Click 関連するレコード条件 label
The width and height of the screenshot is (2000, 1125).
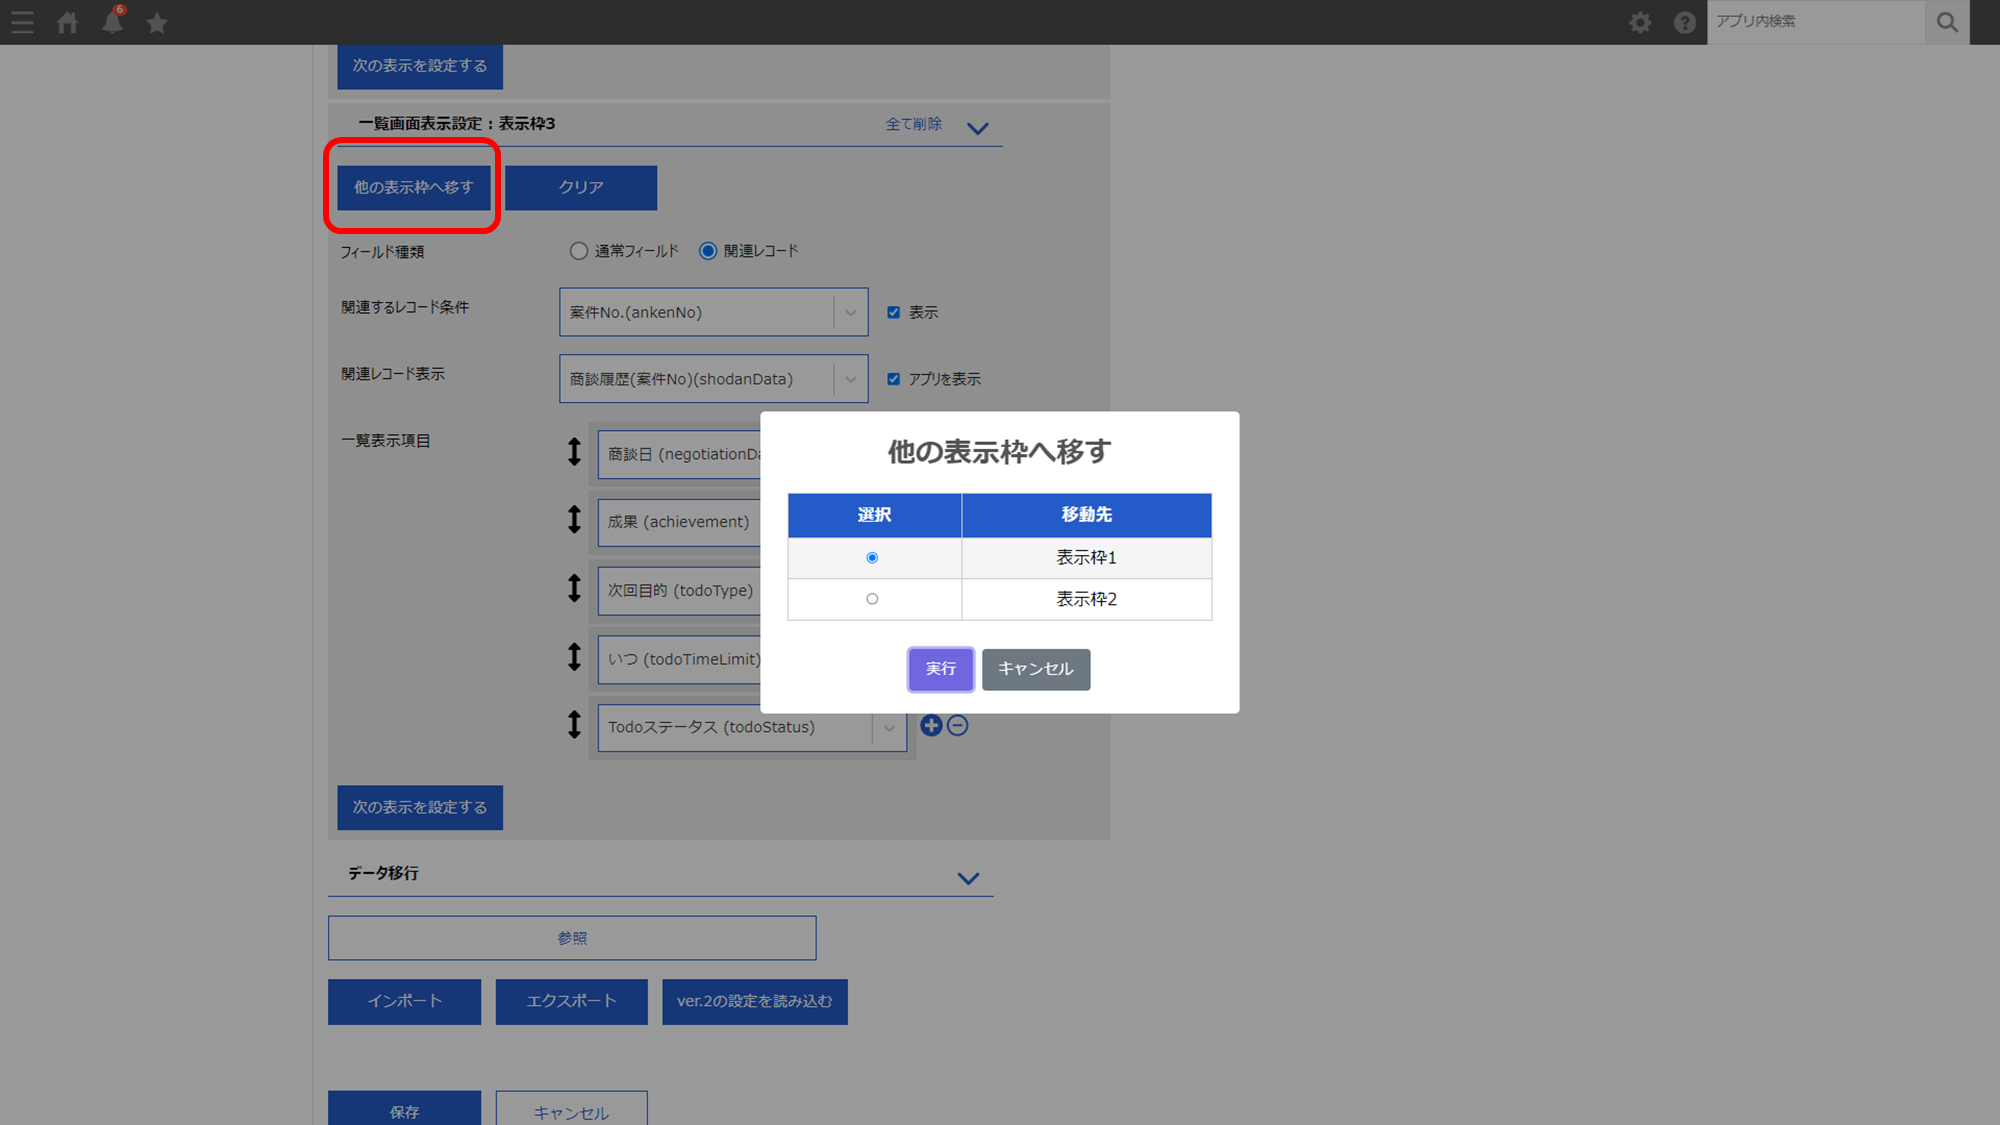(x=405, y=307)
